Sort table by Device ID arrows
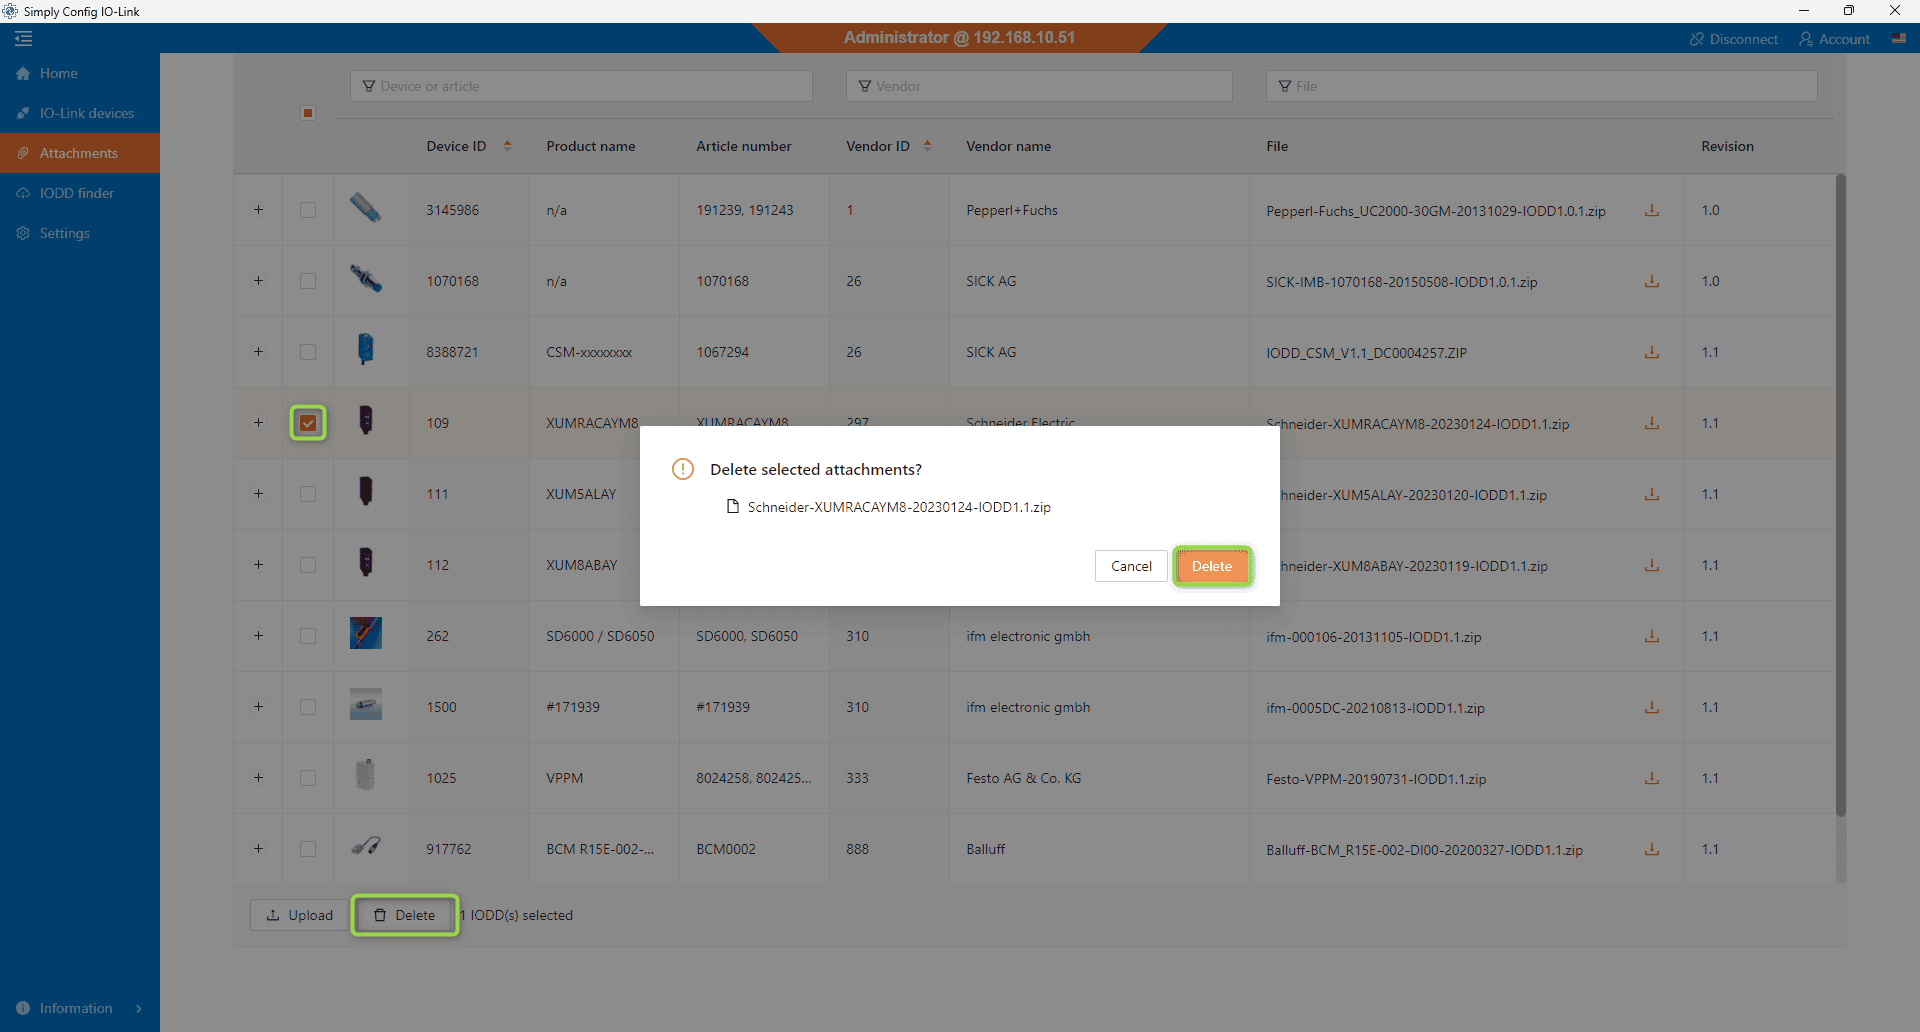The width and height of the screenshot is (1920, 1032). 507,146
